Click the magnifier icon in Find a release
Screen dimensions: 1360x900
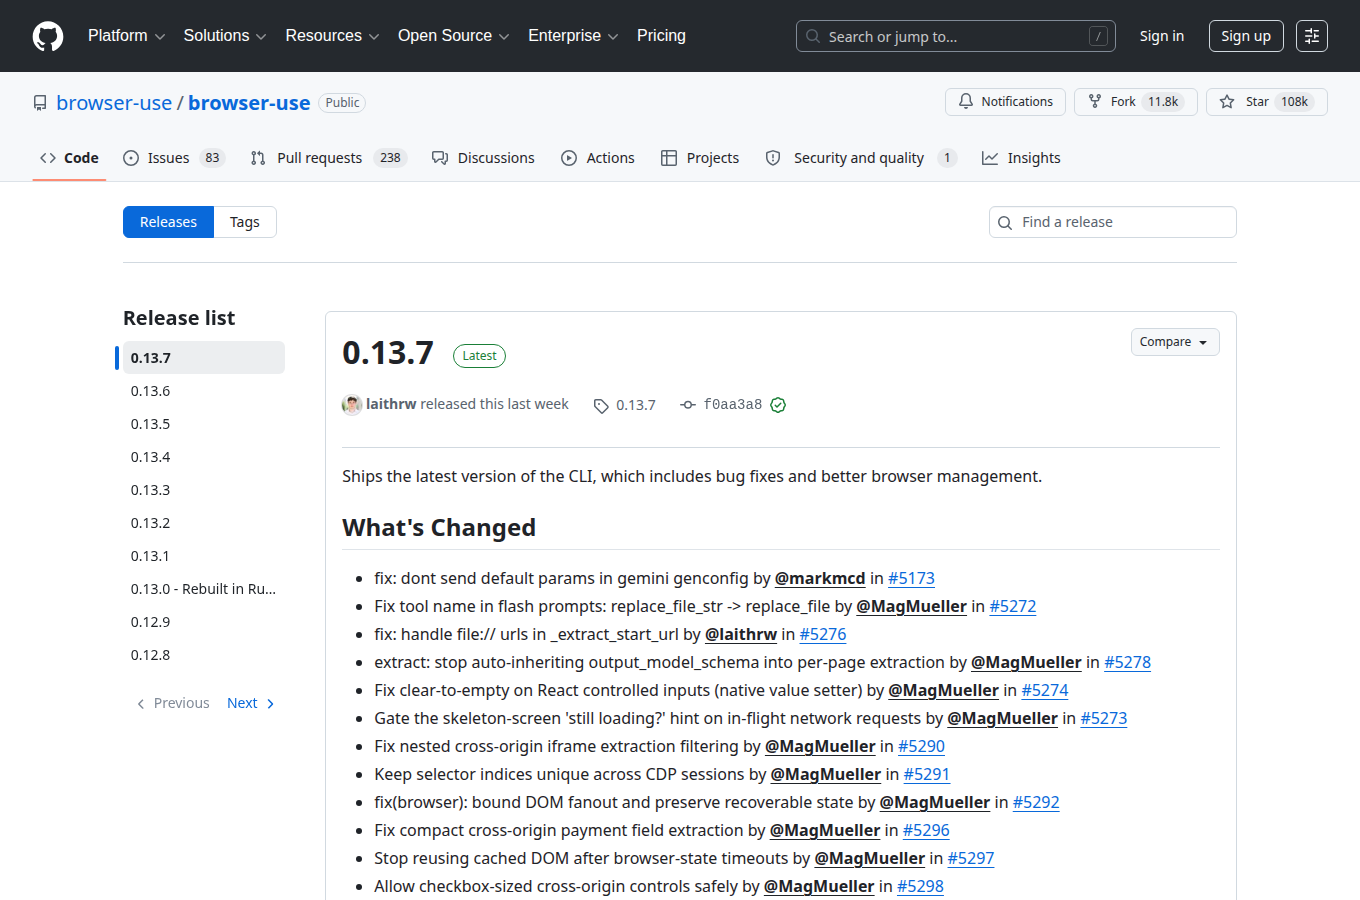point(1006,223)
